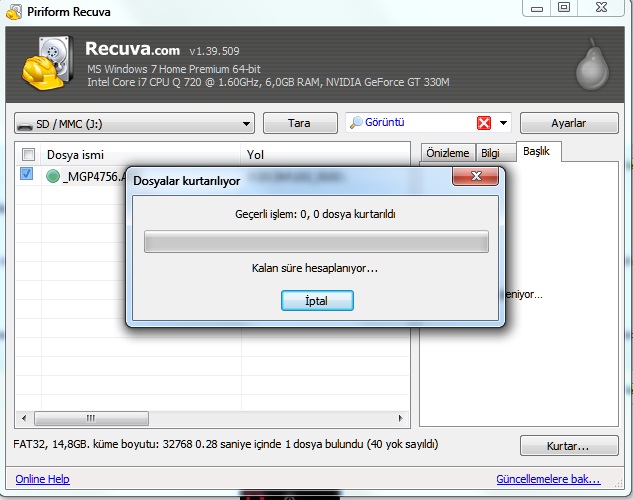Image resolution: width=633 pixels, height=500 pixels.
Task: Click the Kurtar... recover button
Action: (x=569, y=446)
